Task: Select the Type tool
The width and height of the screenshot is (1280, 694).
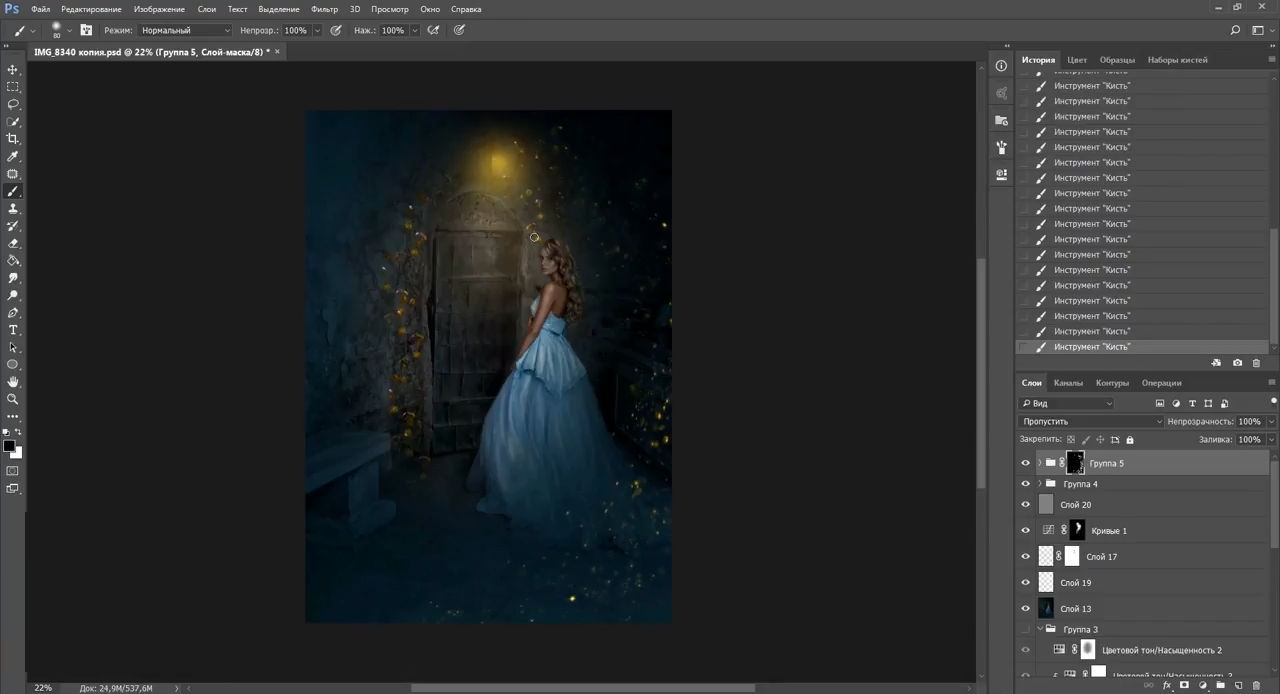Action: tap(13, 330)
